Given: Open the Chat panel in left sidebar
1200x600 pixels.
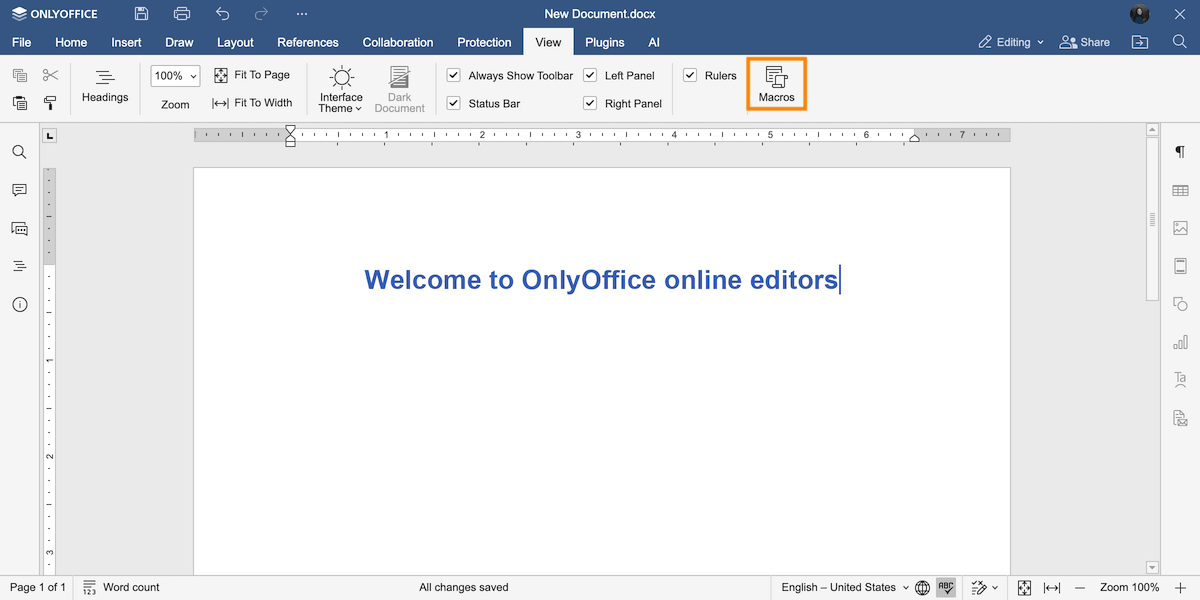Looking at the screenshot, I should [x=19, y=228].
